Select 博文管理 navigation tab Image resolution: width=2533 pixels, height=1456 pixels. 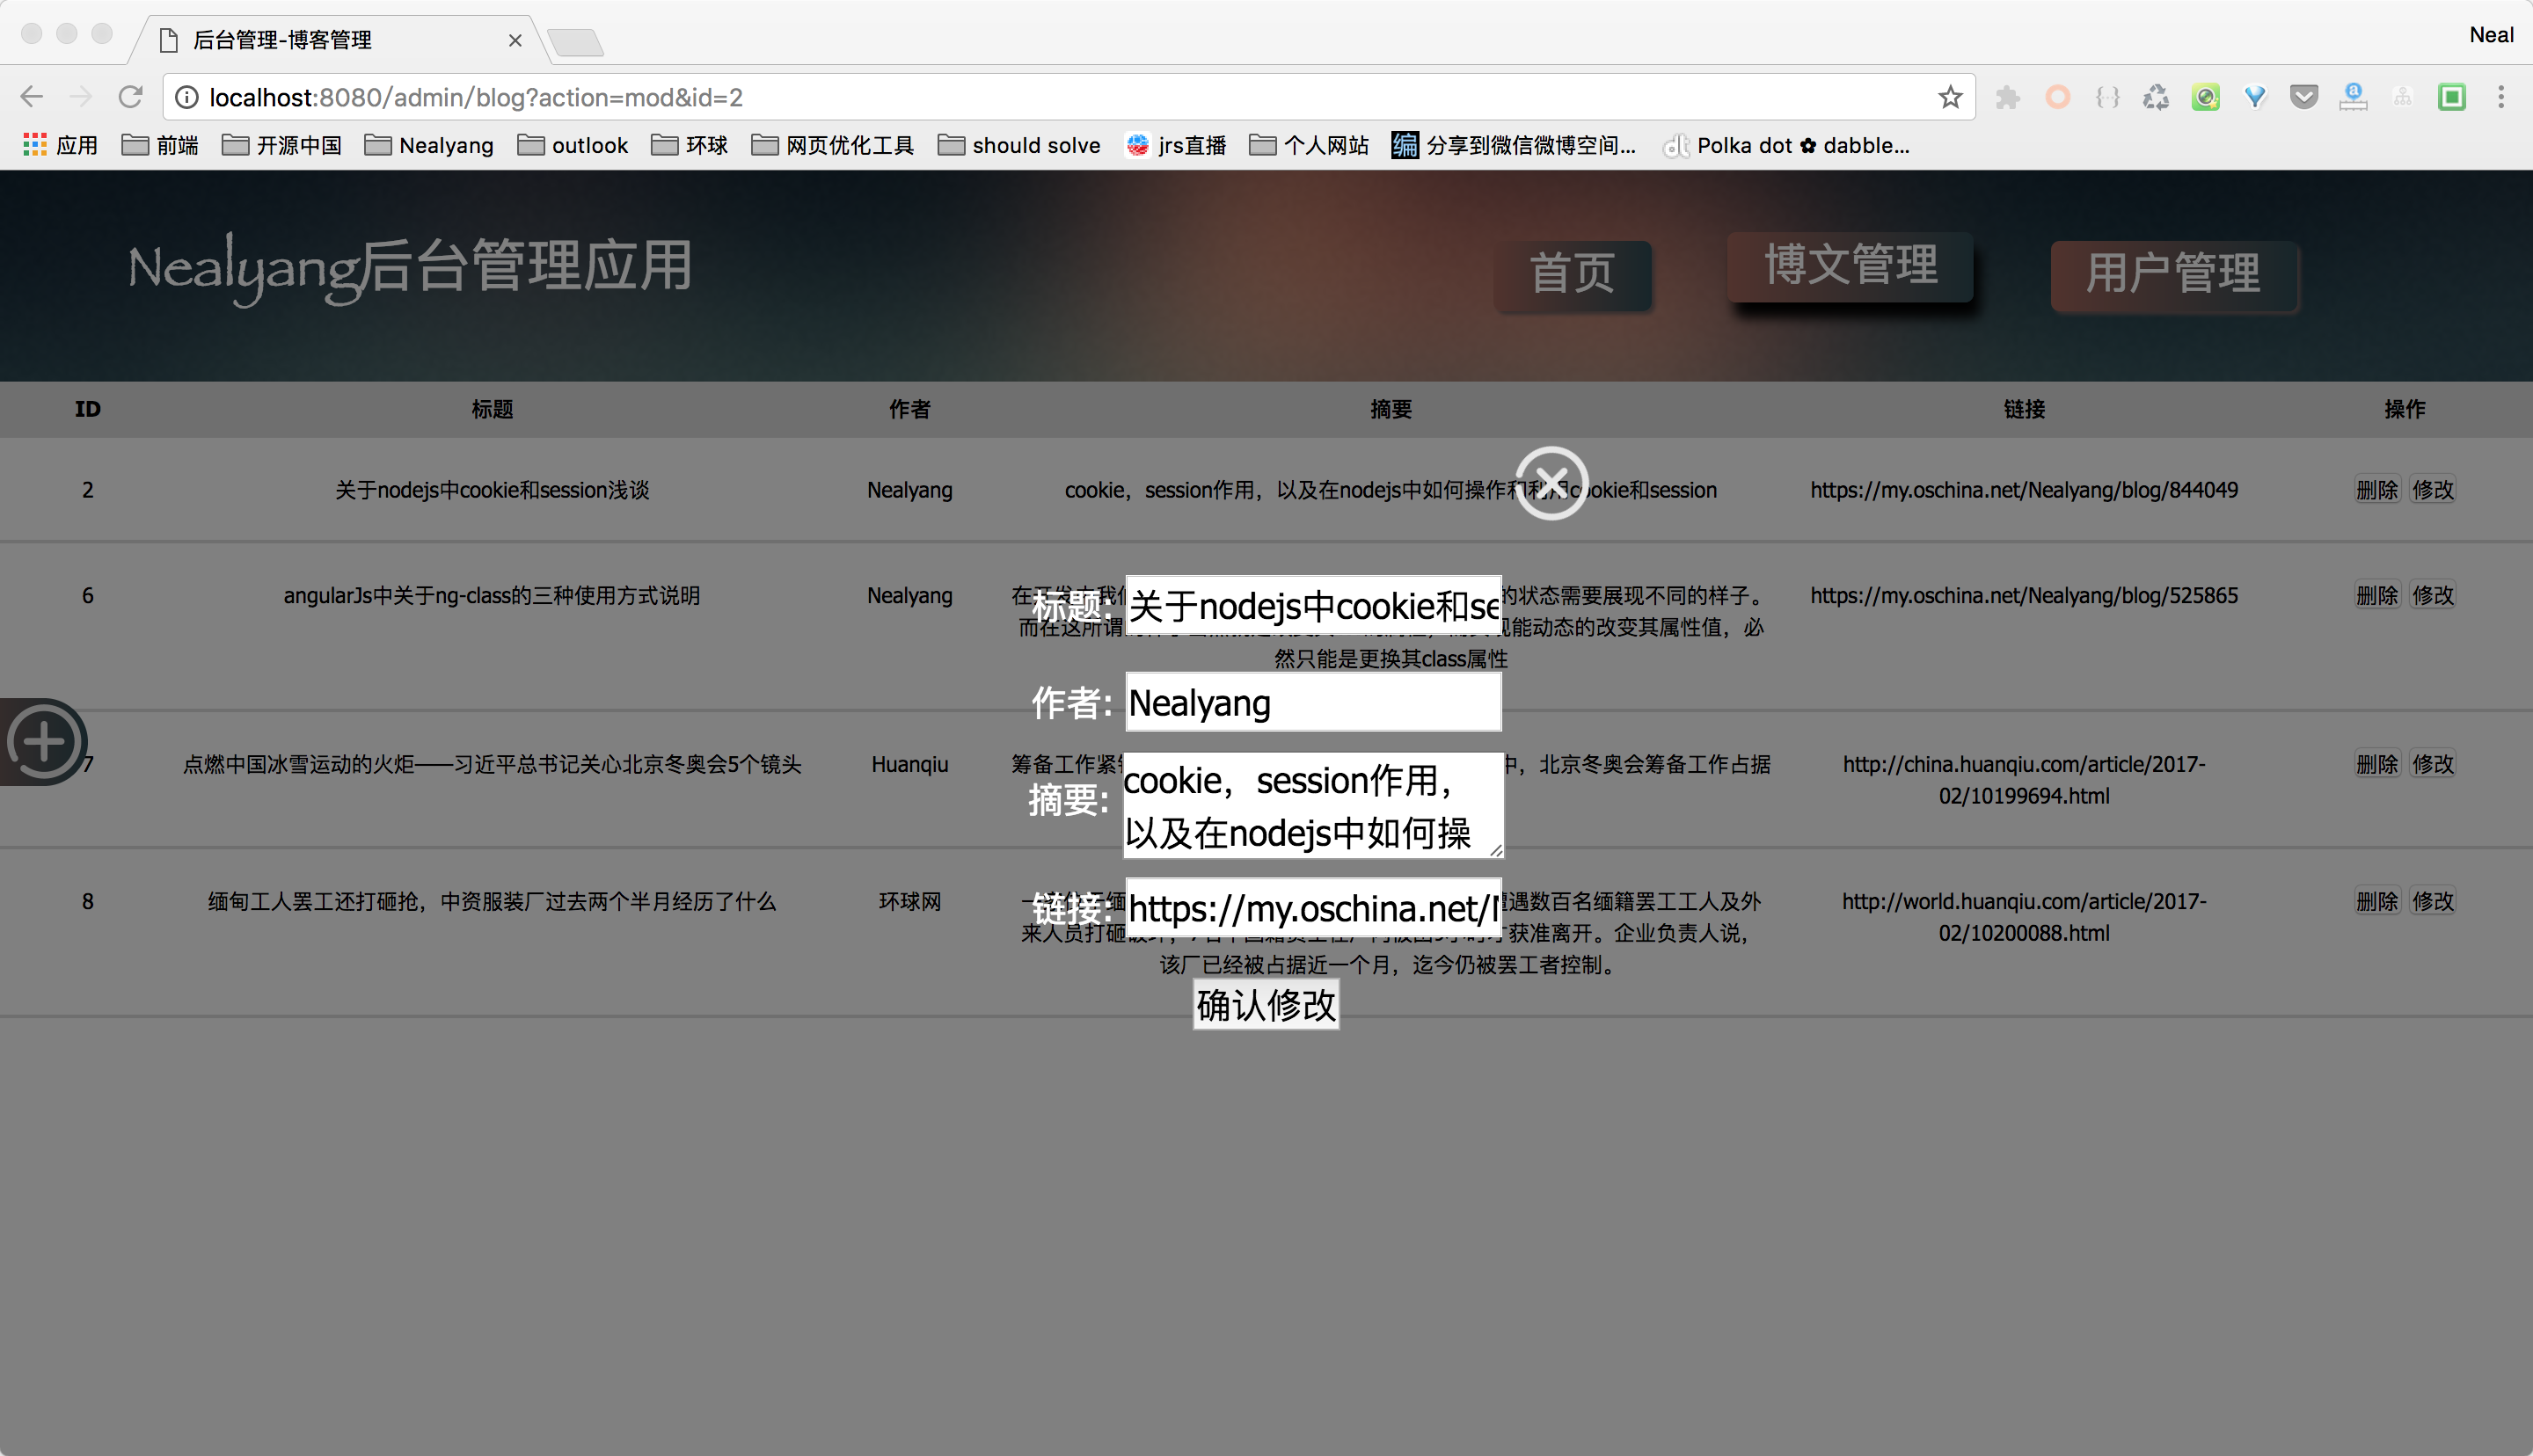1850,265
